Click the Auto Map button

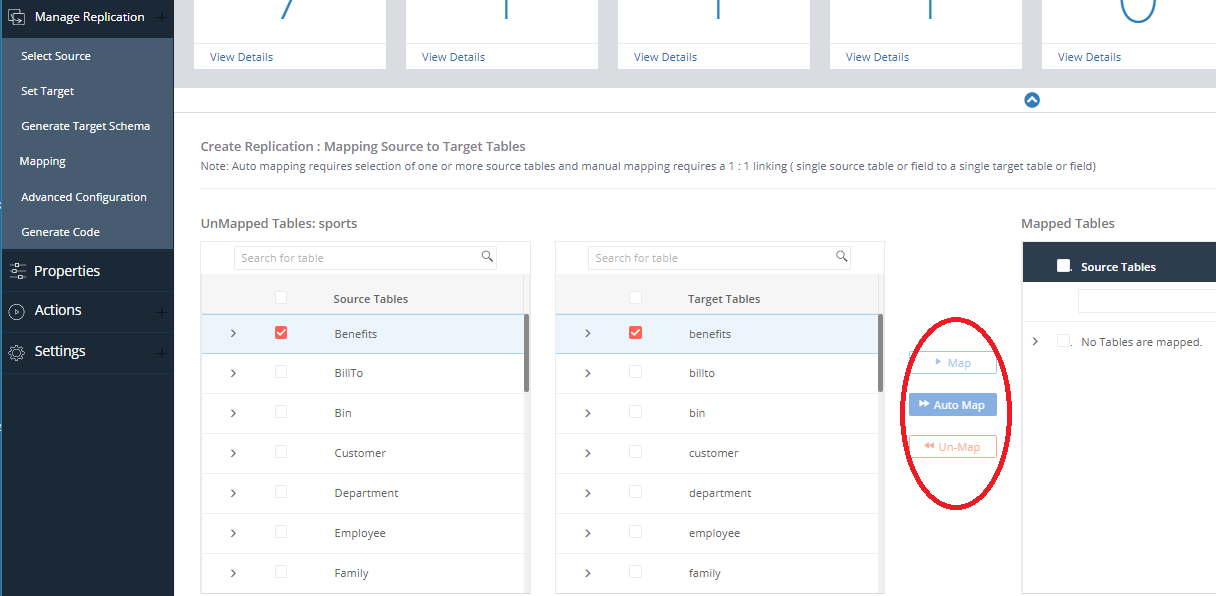coord(953,405)
